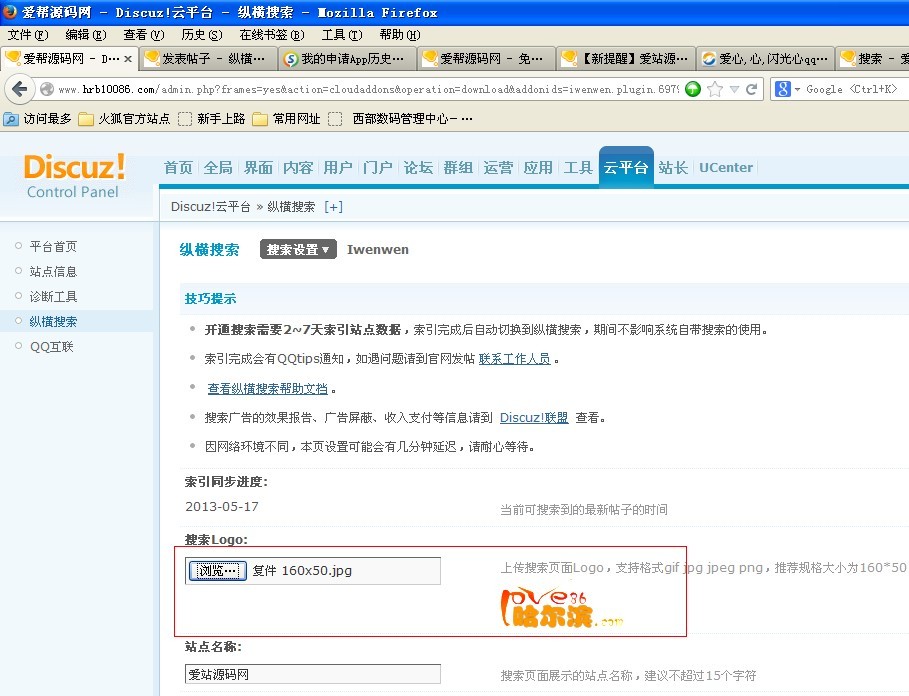Screen dimensions: 909x696
Task: Open the 工具 menu in menu bar
Action: [x=341, y=35]
